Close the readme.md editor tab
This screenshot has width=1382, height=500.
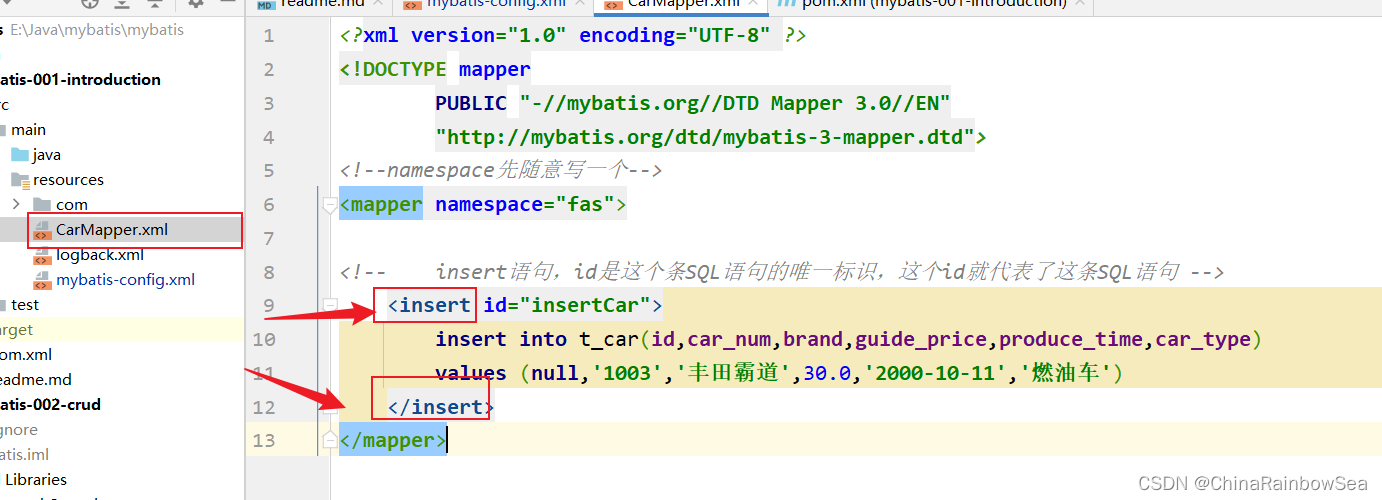(x=378, y=3)
